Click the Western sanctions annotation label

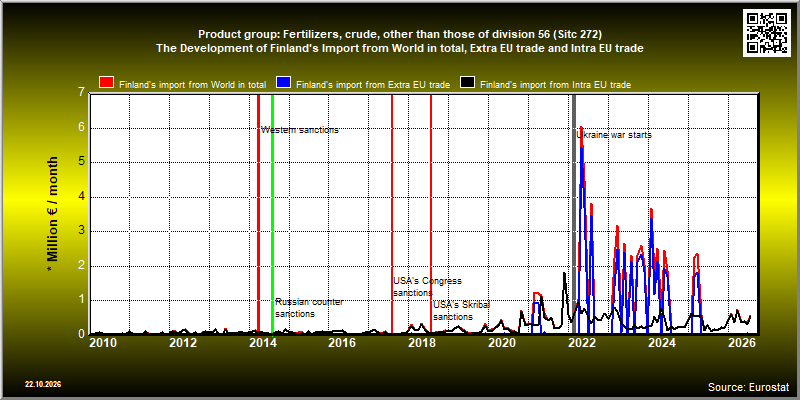(x=300, y=130)
